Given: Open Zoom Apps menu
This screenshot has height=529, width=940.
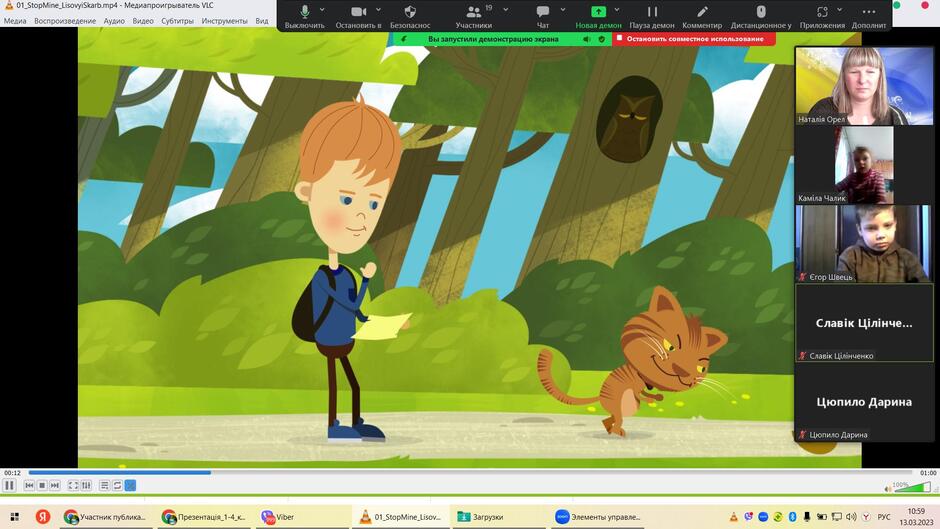Looking at the screenshot, I should click(x=822, y=16).
